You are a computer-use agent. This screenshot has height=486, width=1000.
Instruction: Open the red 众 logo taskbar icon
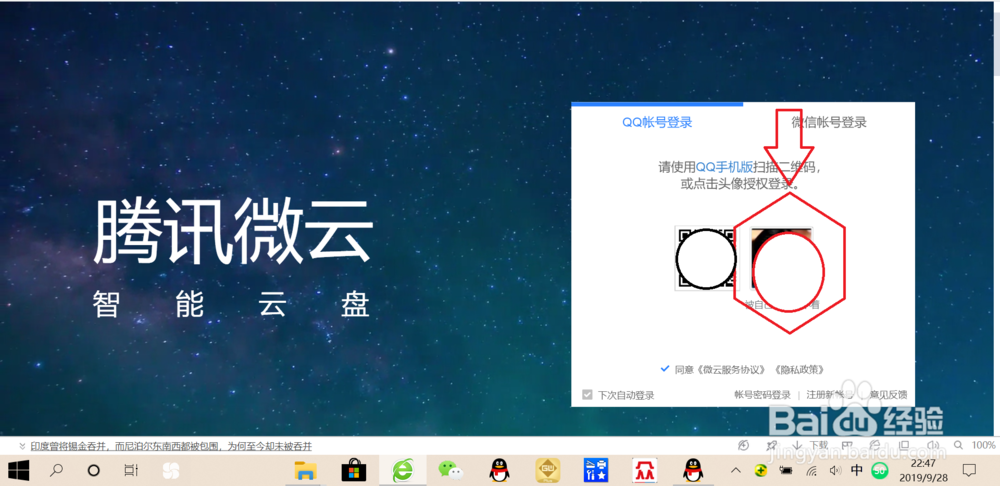(644, 471)
